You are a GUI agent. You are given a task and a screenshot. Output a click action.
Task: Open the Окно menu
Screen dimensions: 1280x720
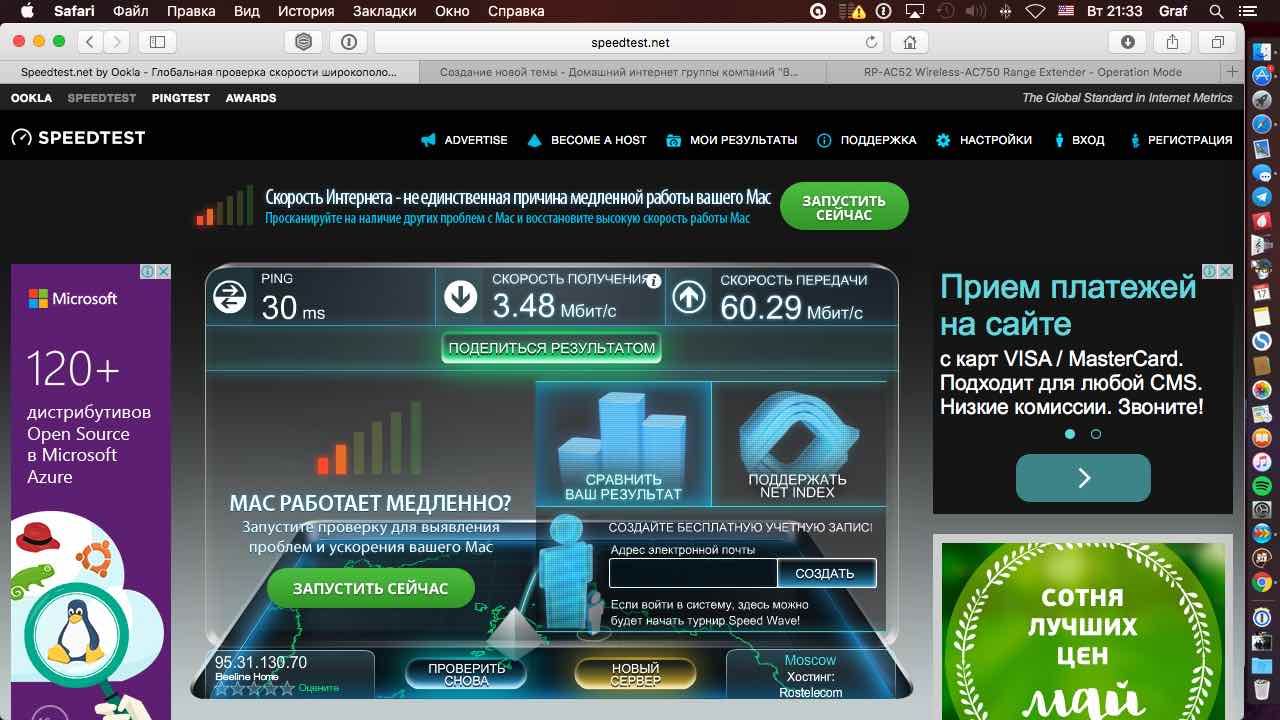[x=452, y=11]
